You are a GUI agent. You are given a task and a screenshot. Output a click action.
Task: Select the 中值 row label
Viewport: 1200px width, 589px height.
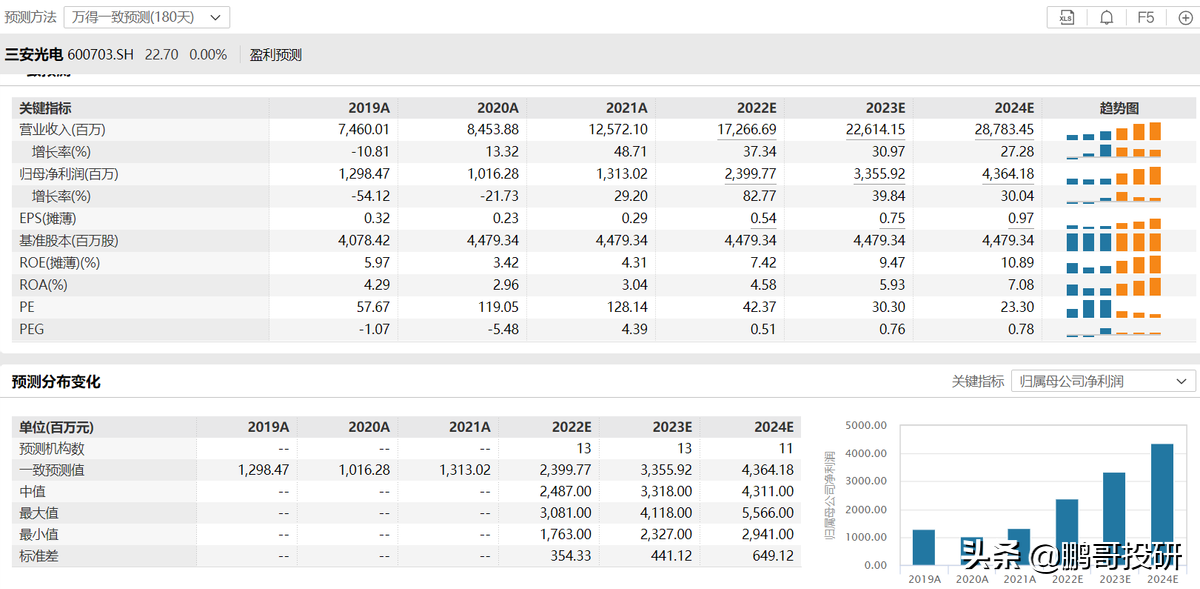pos(33,491)
